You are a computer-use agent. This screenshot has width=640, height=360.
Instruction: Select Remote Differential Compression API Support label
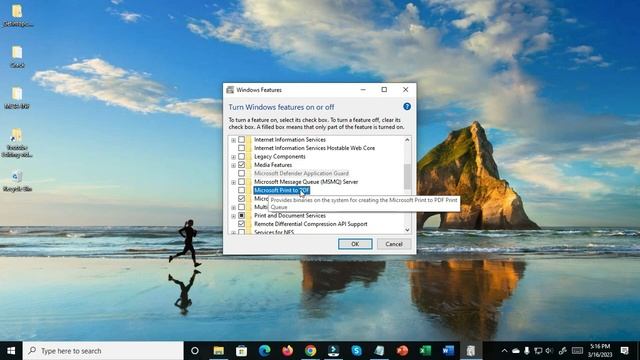pyautogui.click(x=311, y=224)
